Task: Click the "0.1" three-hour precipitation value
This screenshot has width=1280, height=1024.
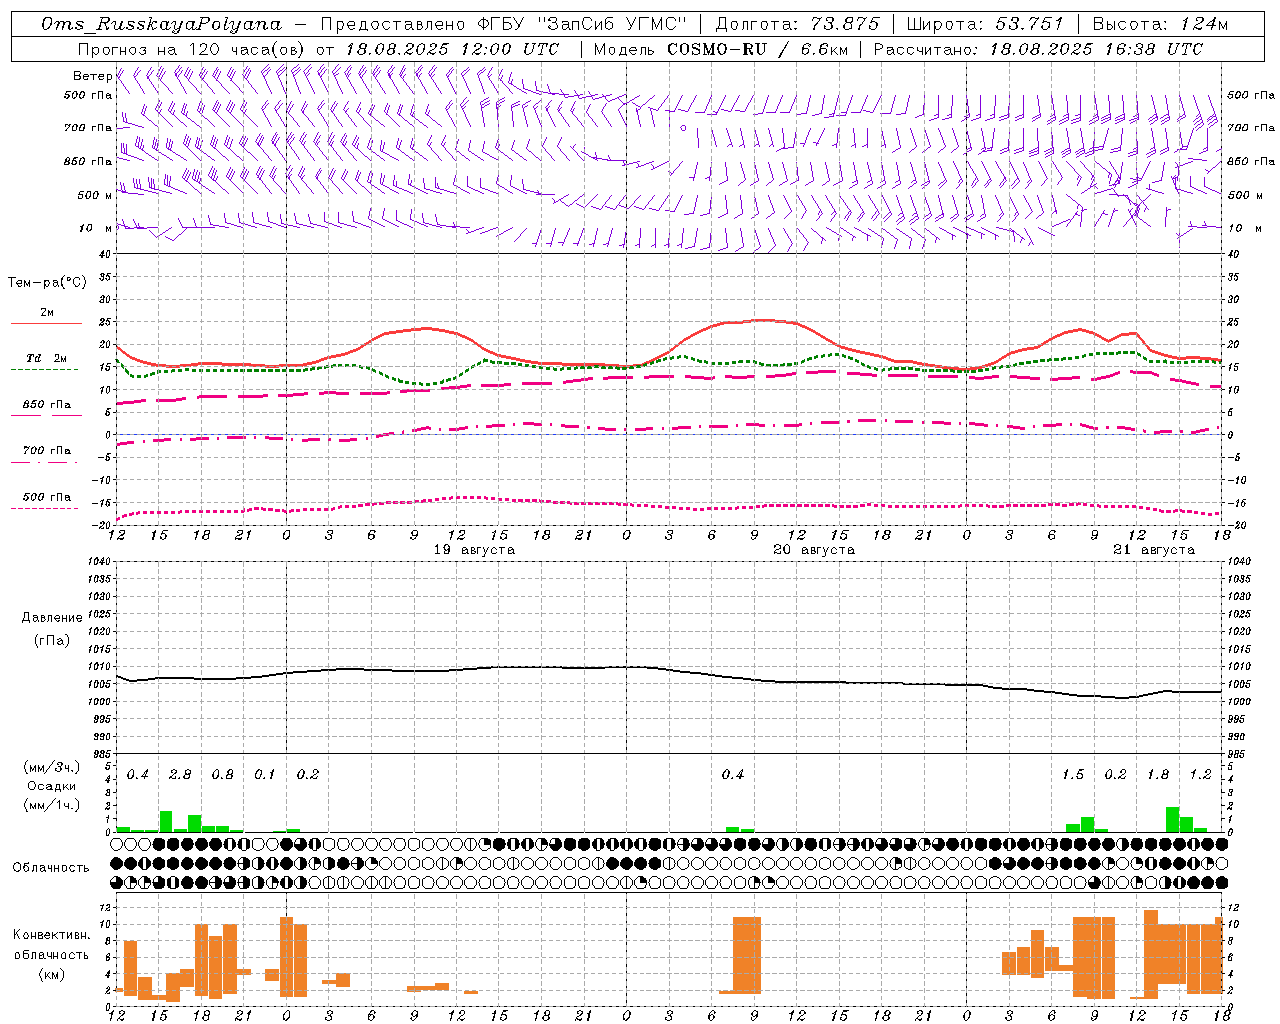Action: tap(265, 775)
